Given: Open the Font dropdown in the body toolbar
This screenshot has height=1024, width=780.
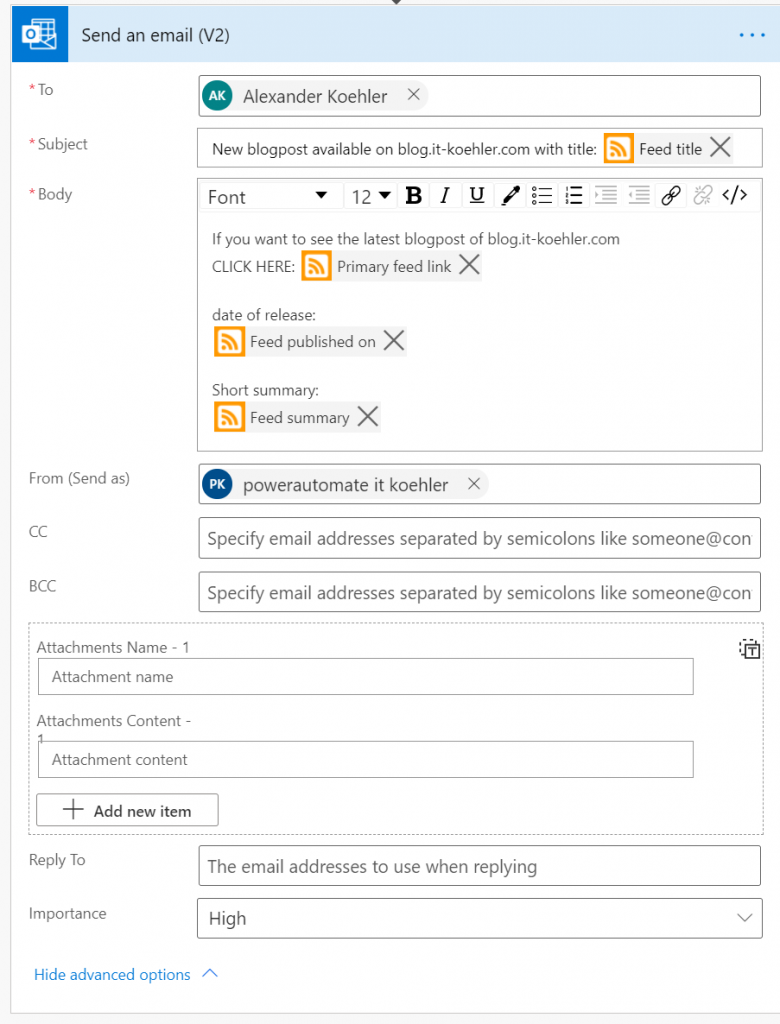Looking at the screenshot, I should 267,197.
